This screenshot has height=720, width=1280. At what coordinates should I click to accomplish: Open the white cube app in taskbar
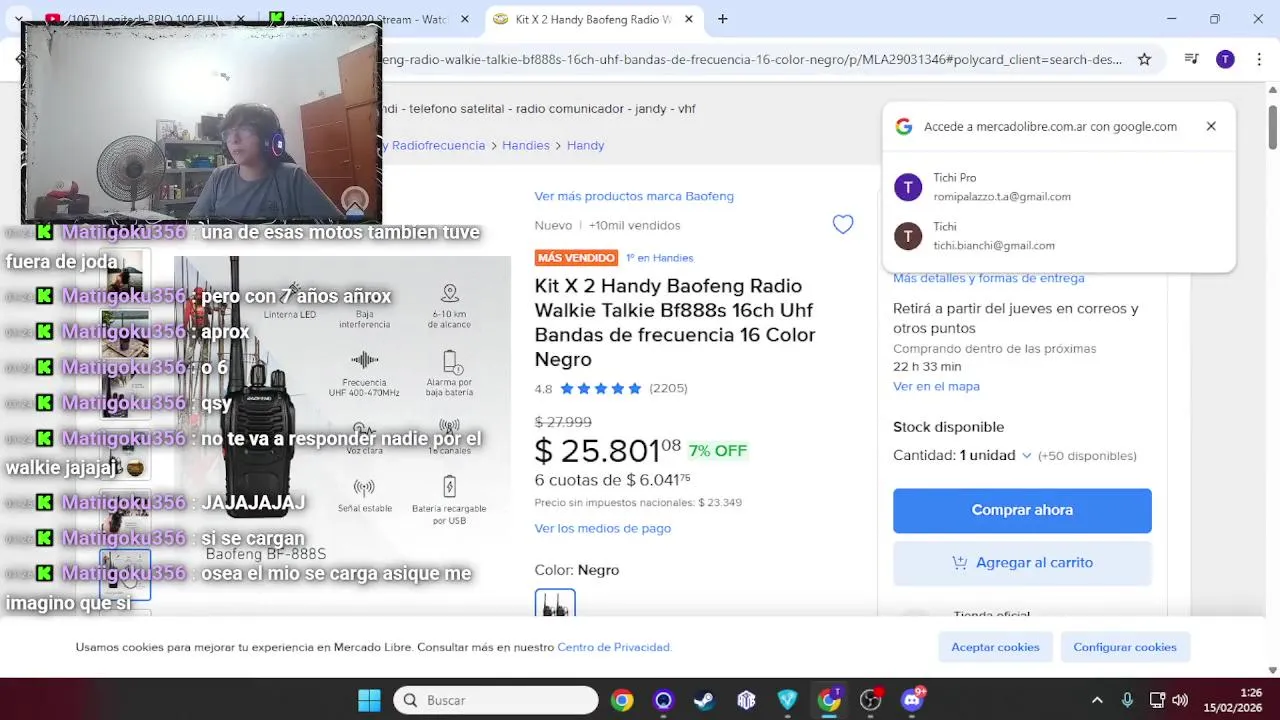tap(746, 700)
